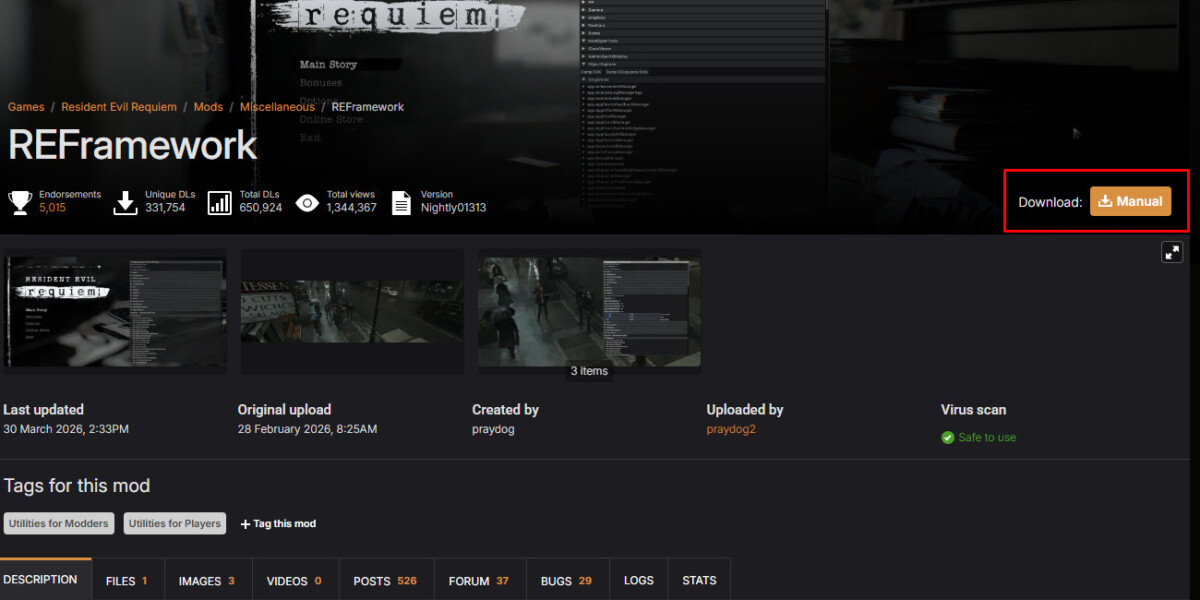
Task: Click the 1,344,367 total views value
Action: 352,208
